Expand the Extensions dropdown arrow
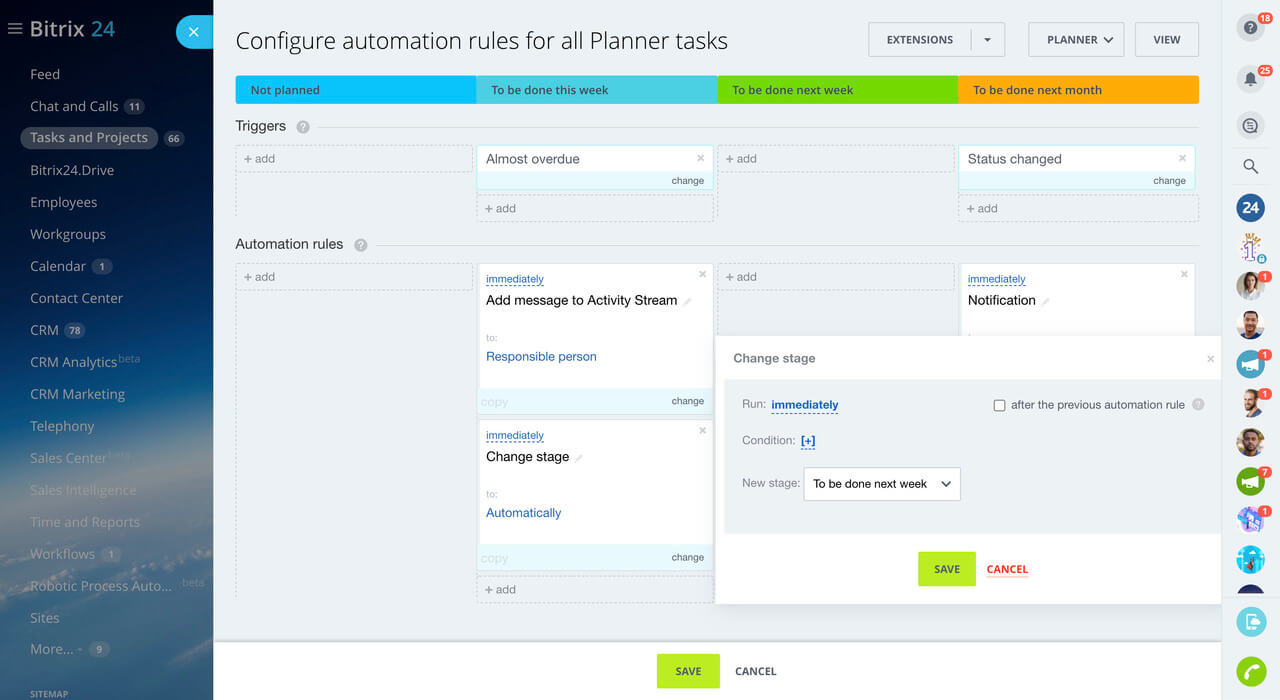1280x700 pixels. (988, 39)
